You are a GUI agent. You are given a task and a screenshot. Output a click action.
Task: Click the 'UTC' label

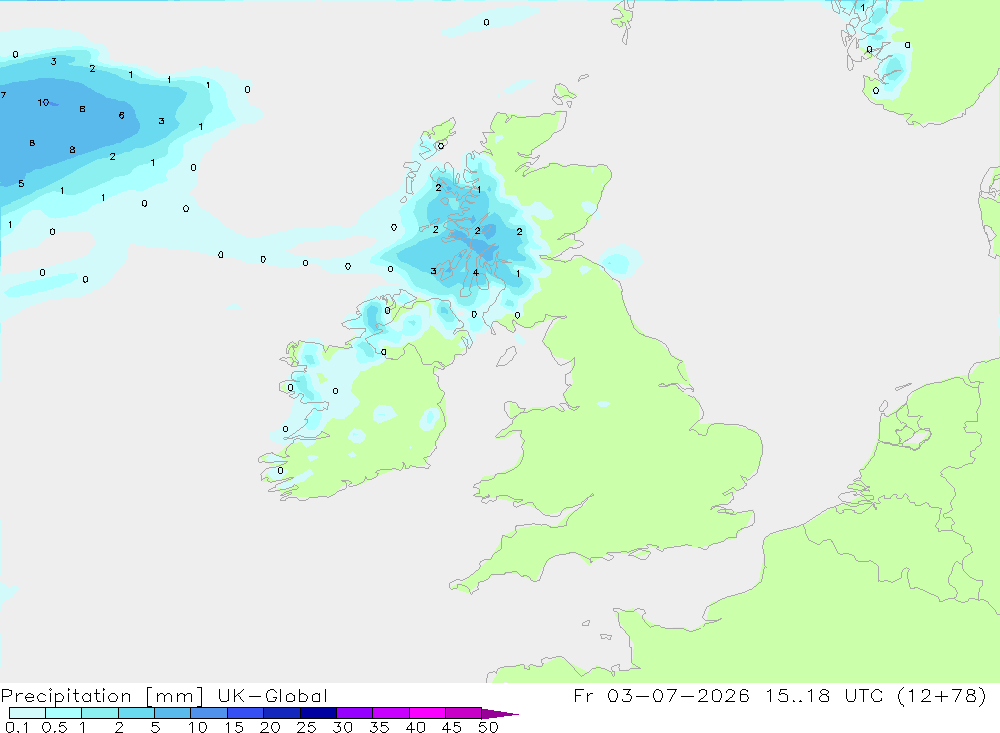864,695
